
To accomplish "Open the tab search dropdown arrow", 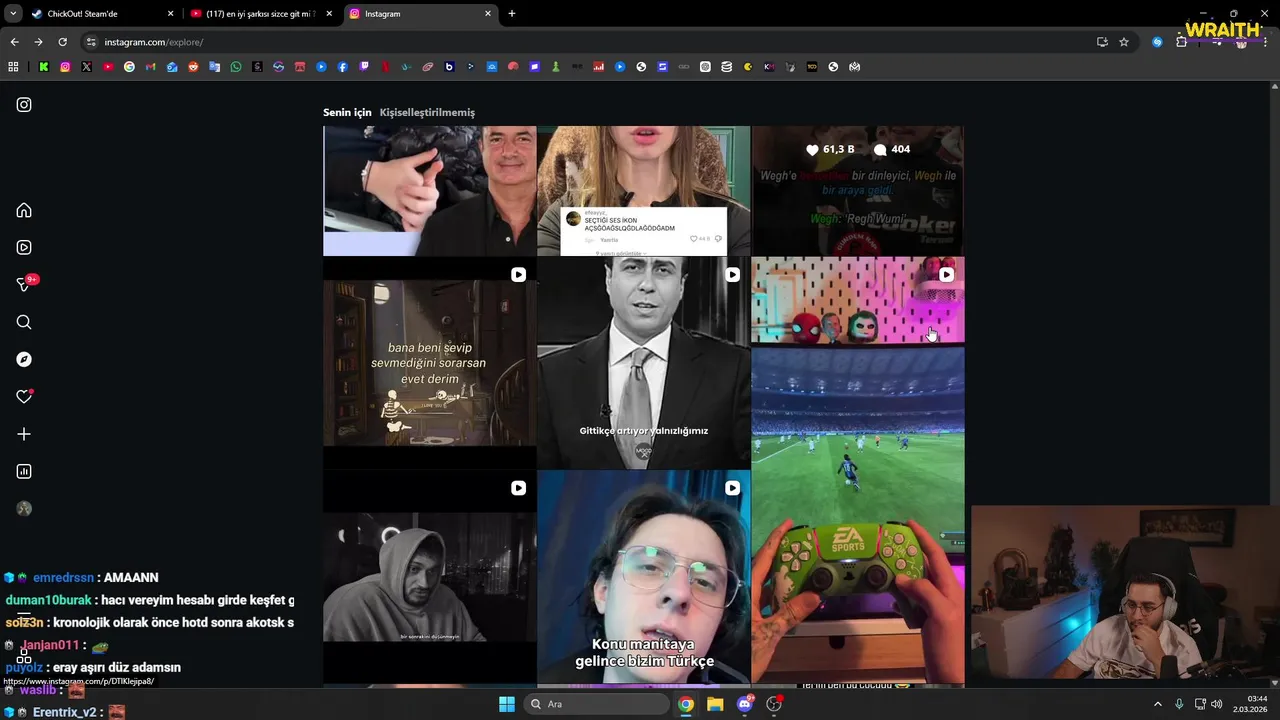I will tap(13, 14).
